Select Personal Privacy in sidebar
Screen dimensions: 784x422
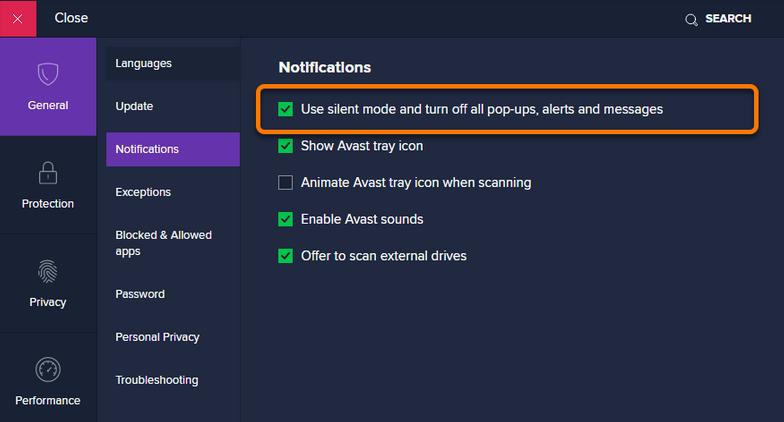[157, 337]
